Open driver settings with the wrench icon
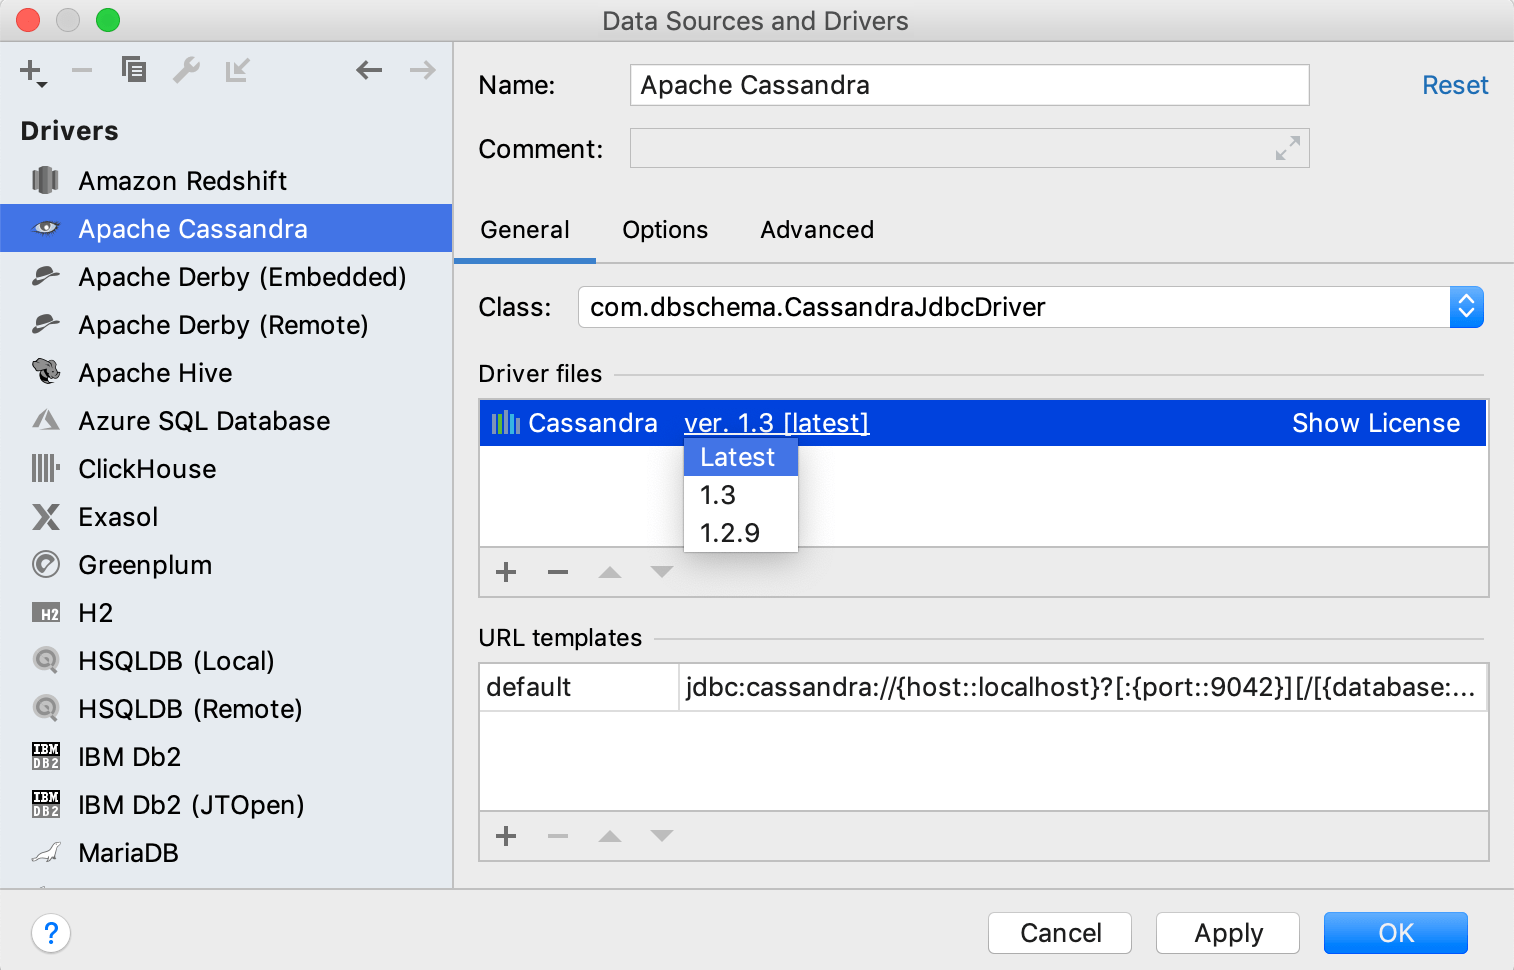 186,70
